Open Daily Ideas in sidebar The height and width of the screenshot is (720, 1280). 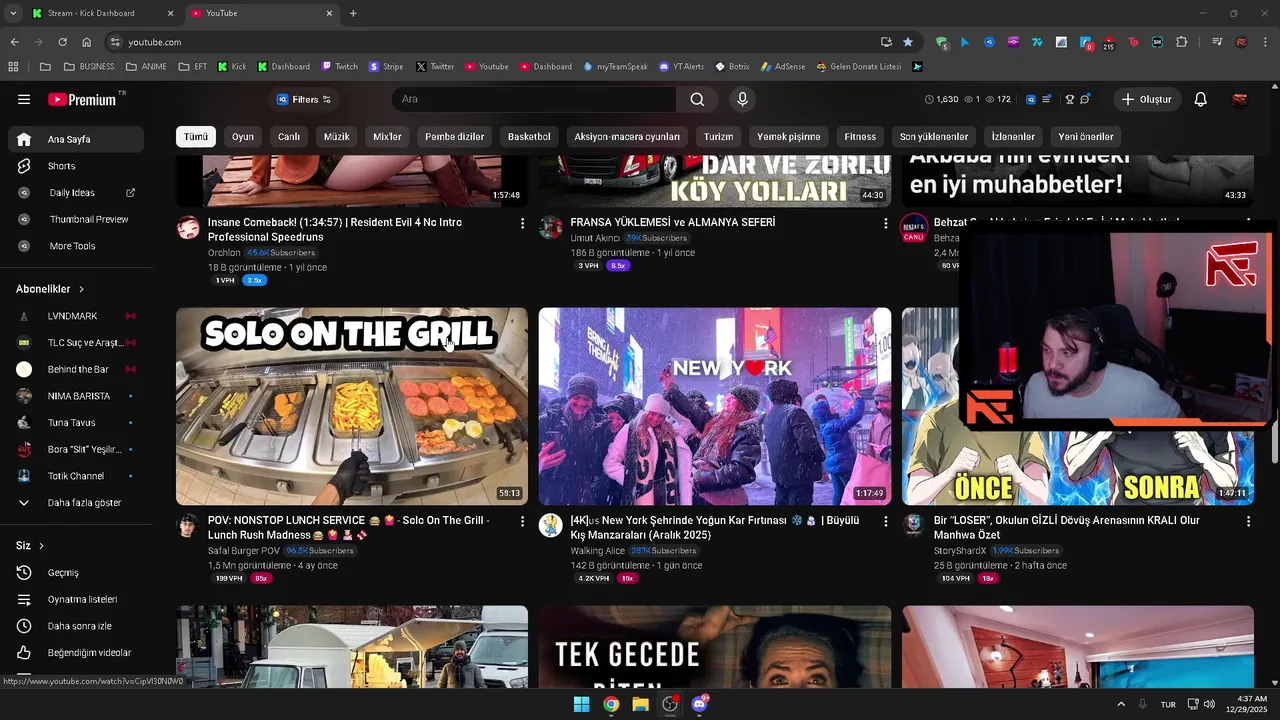pyautogui.click(x=76, y=192)
